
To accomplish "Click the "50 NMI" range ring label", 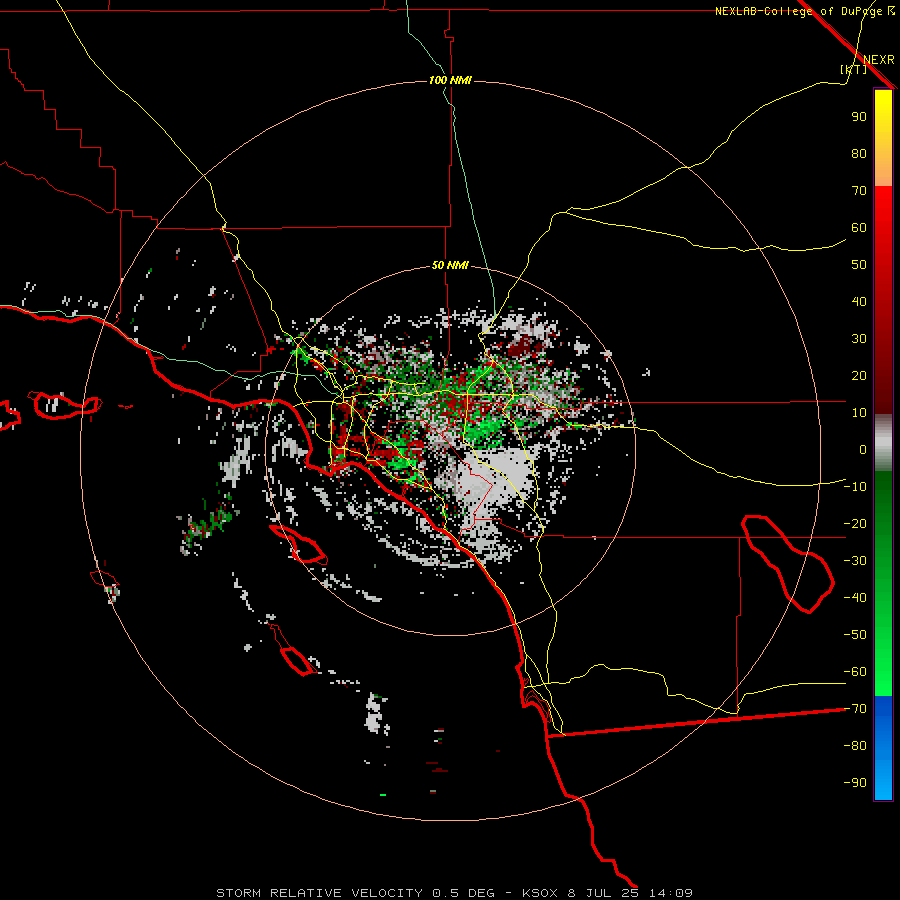I will pos(450,265).
